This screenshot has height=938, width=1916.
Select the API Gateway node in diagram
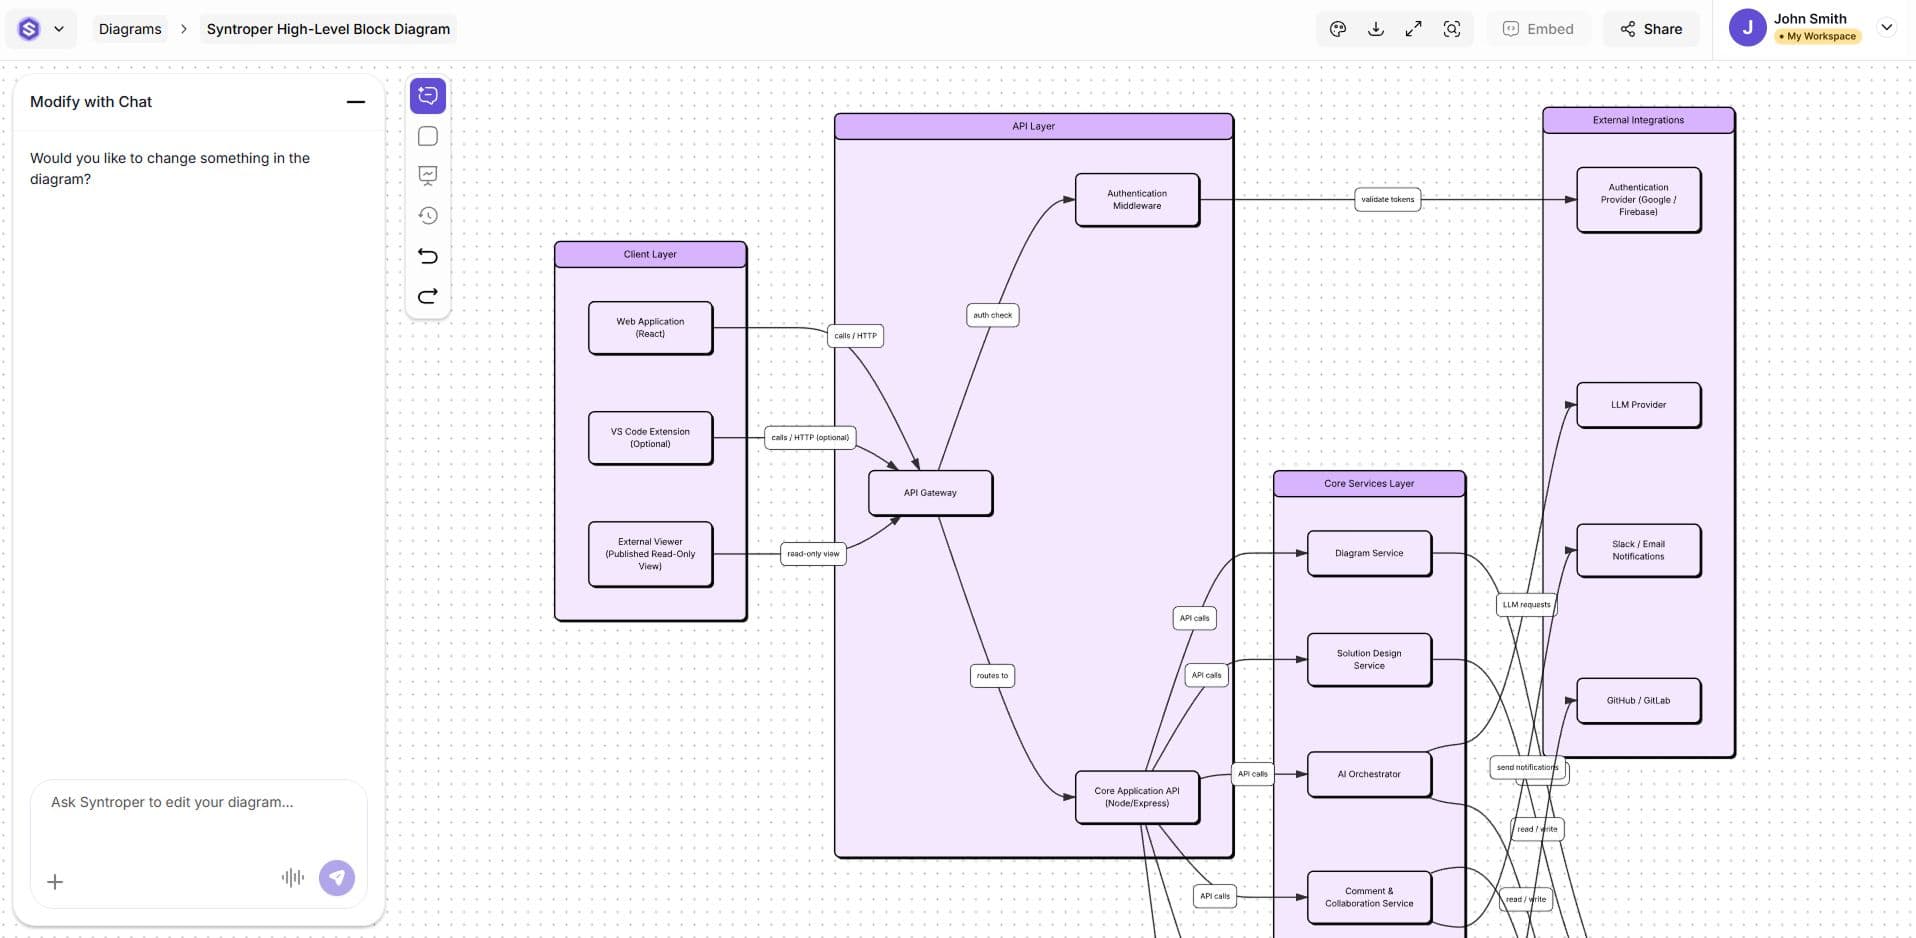point(930,493)
